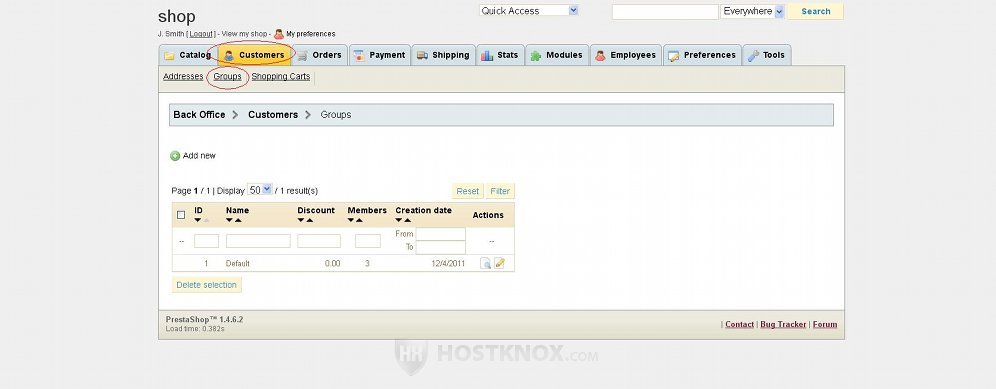Open the Quick Access dropdown

[x=528, y=11]
